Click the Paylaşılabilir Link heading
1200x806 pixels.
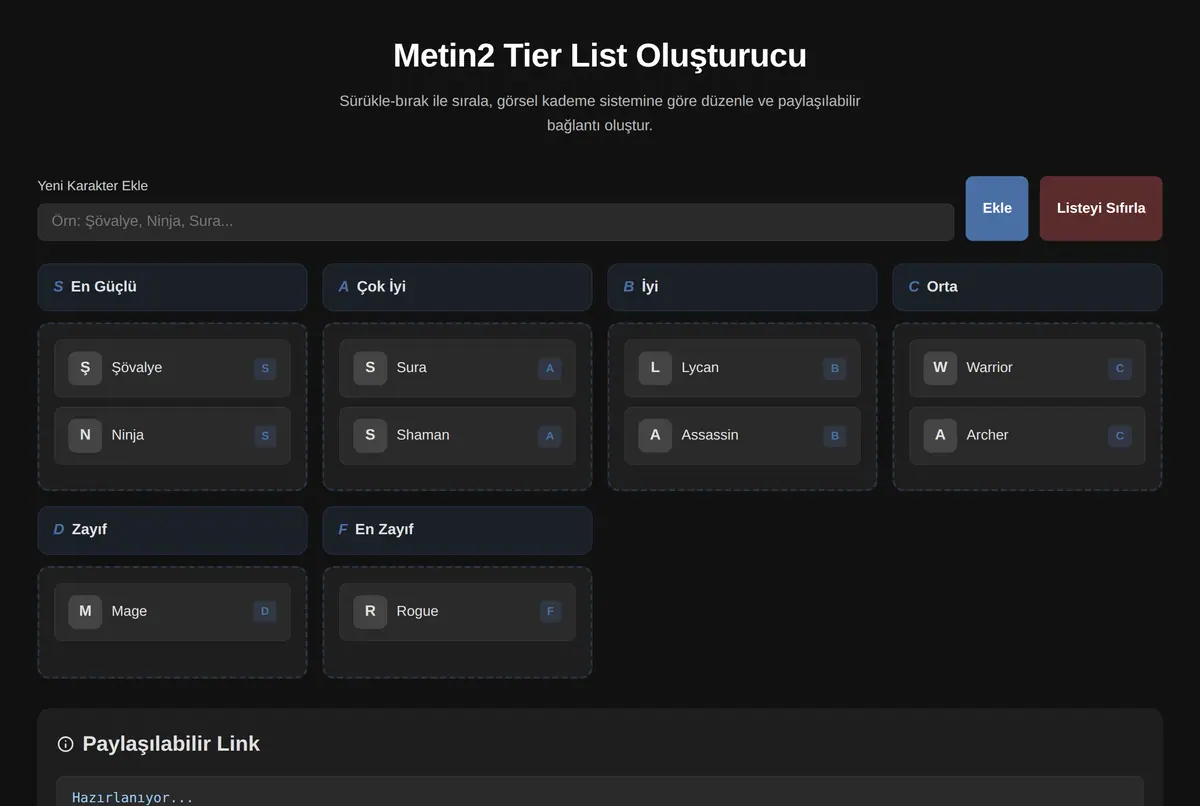[x=171, y=744]
